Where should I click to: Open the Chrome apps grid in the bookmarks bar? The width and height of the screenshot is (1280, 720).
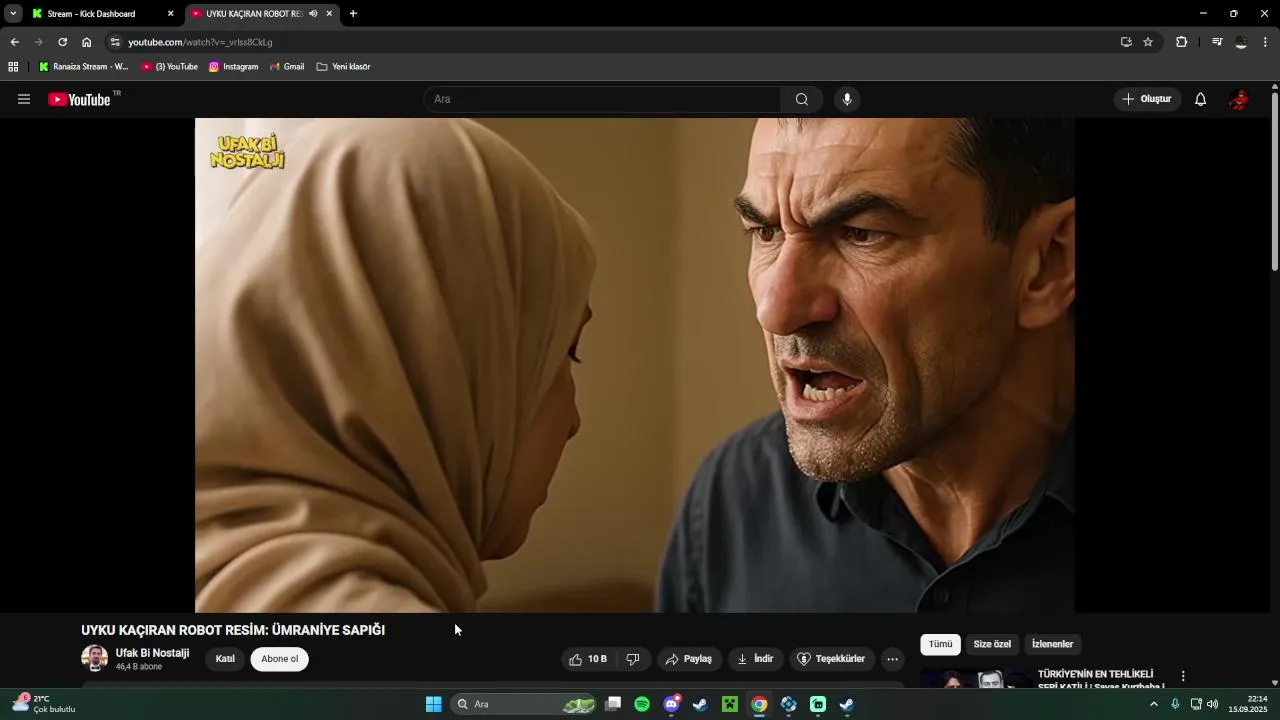pos(13,67)
